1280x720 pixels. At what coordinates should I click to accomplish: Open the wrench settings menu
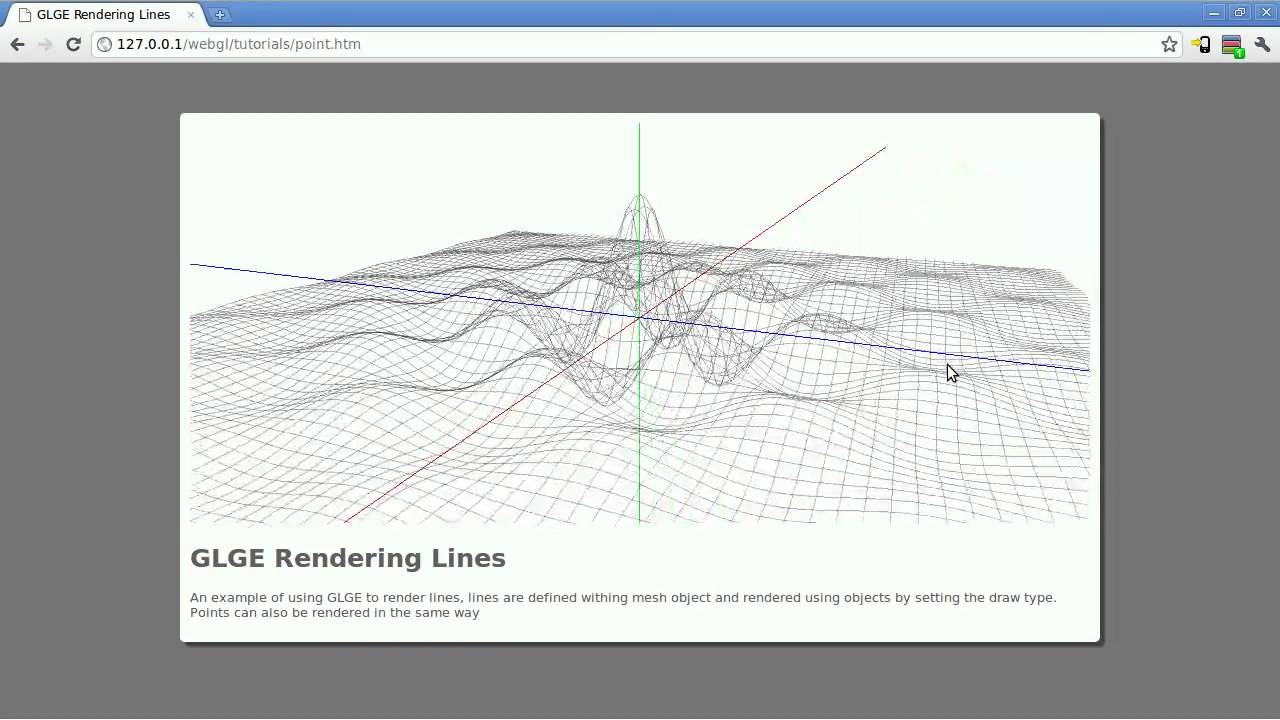[1262, 44]
